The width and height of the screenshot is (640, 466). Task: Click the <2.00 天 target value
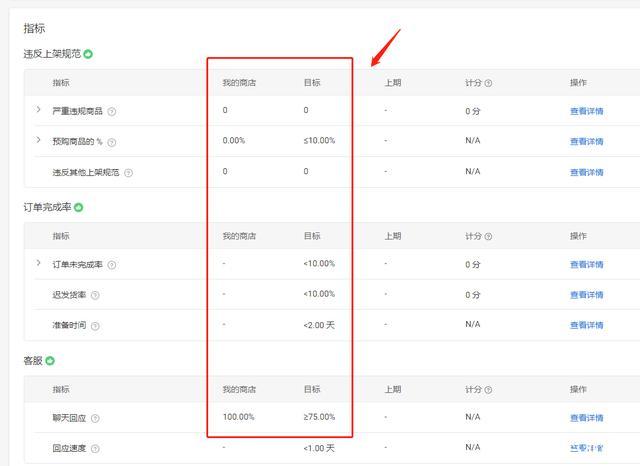319,325
